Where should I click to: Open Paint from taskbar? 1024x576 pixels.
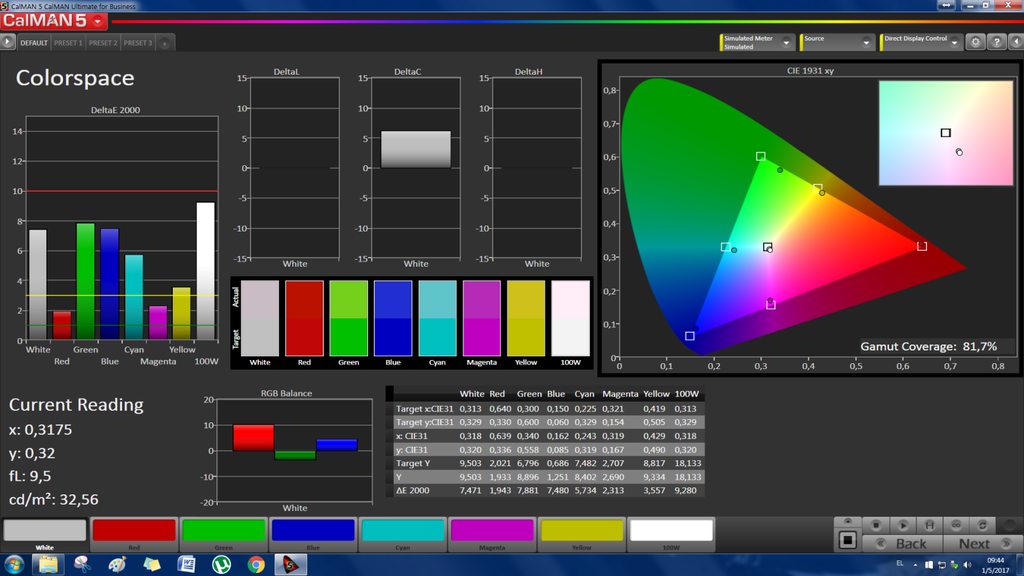point(118,564)
